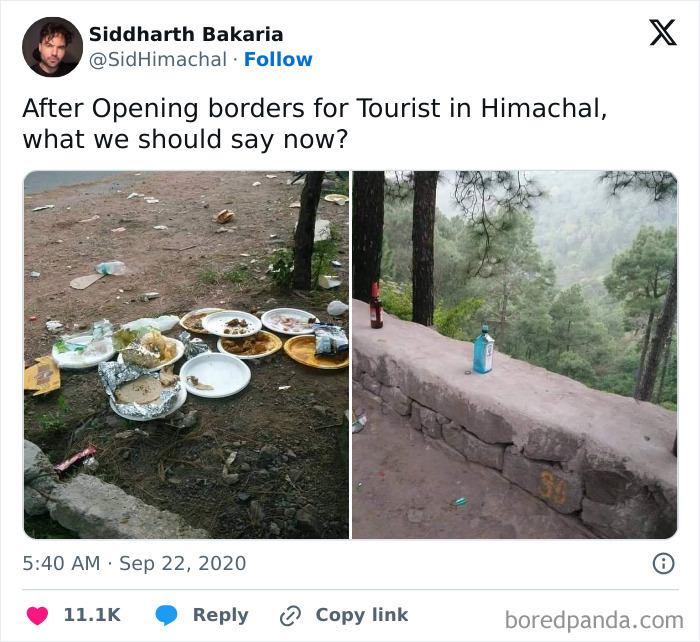Screen dimensions: 700x642
Task: Open the Sep 22, 2020 date link
Action: pos(182,563)
